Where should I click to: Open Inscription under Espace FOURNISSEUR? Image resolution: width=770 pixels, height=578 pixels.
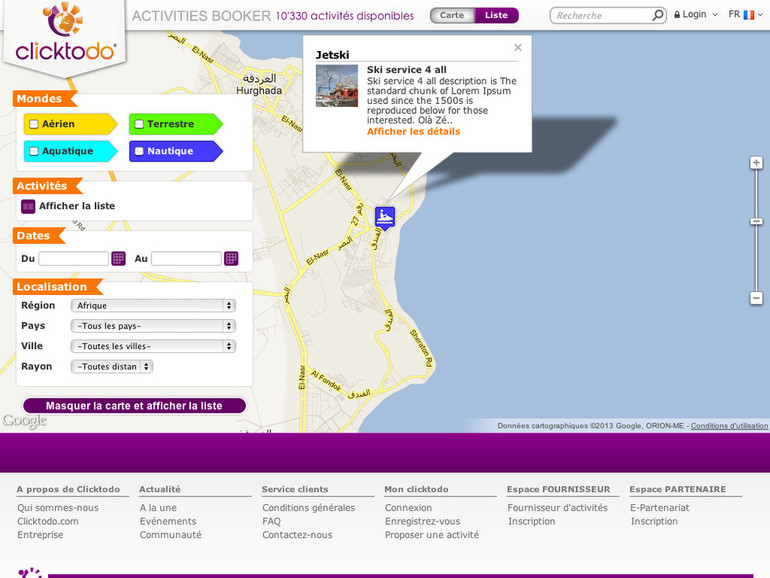(531, 522)
